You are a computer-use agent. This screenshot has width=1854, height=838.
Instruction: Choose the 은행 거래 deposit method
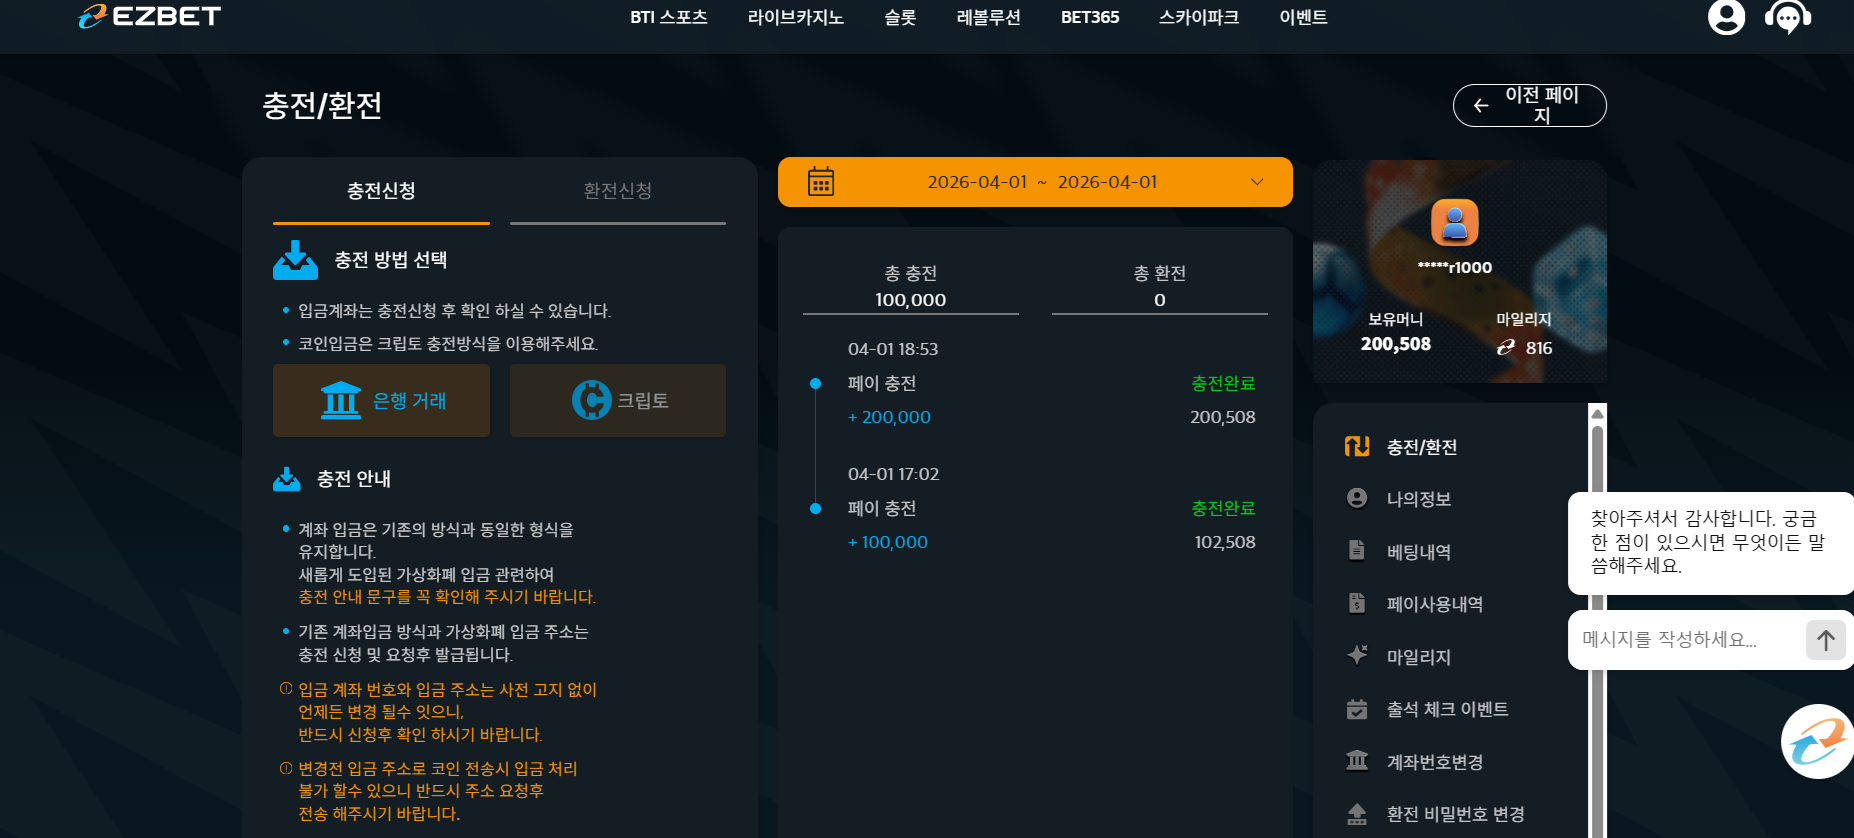(x=381, y=400)
